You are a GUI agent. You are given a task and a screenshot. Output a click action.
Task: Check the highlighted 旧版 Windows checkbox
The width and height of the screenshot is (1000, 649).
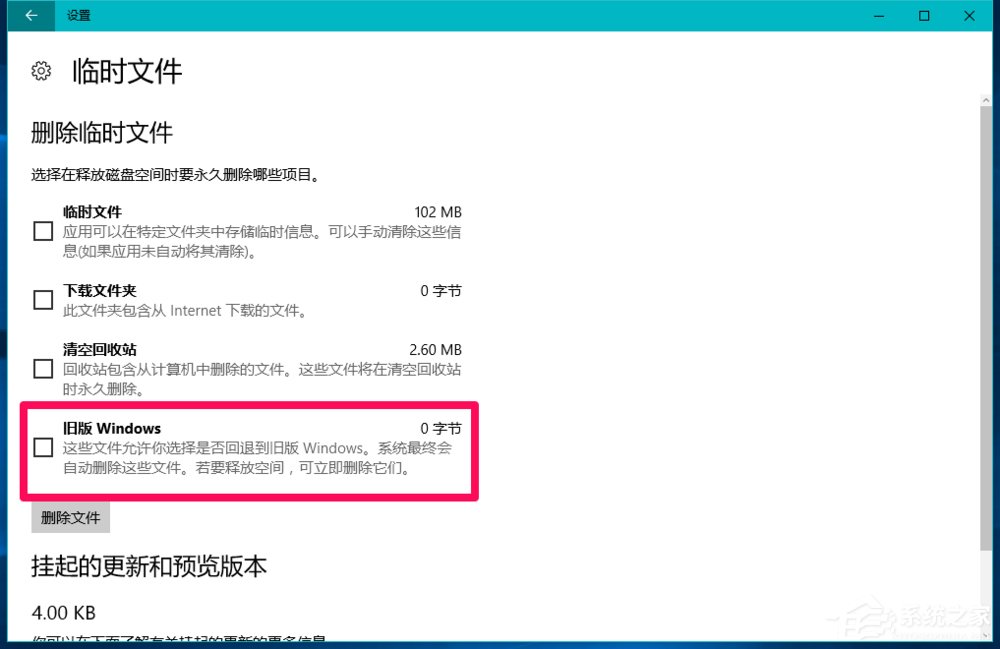pyautogui.click(x=42, y=447)
